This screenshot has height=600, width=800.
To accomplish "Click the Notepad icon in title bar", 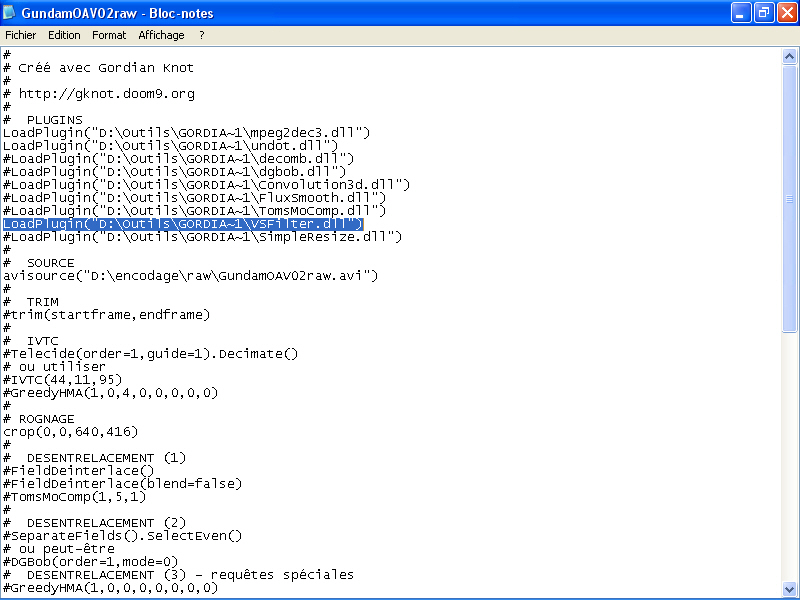I will pyautogui.click(x=9, y=12).
